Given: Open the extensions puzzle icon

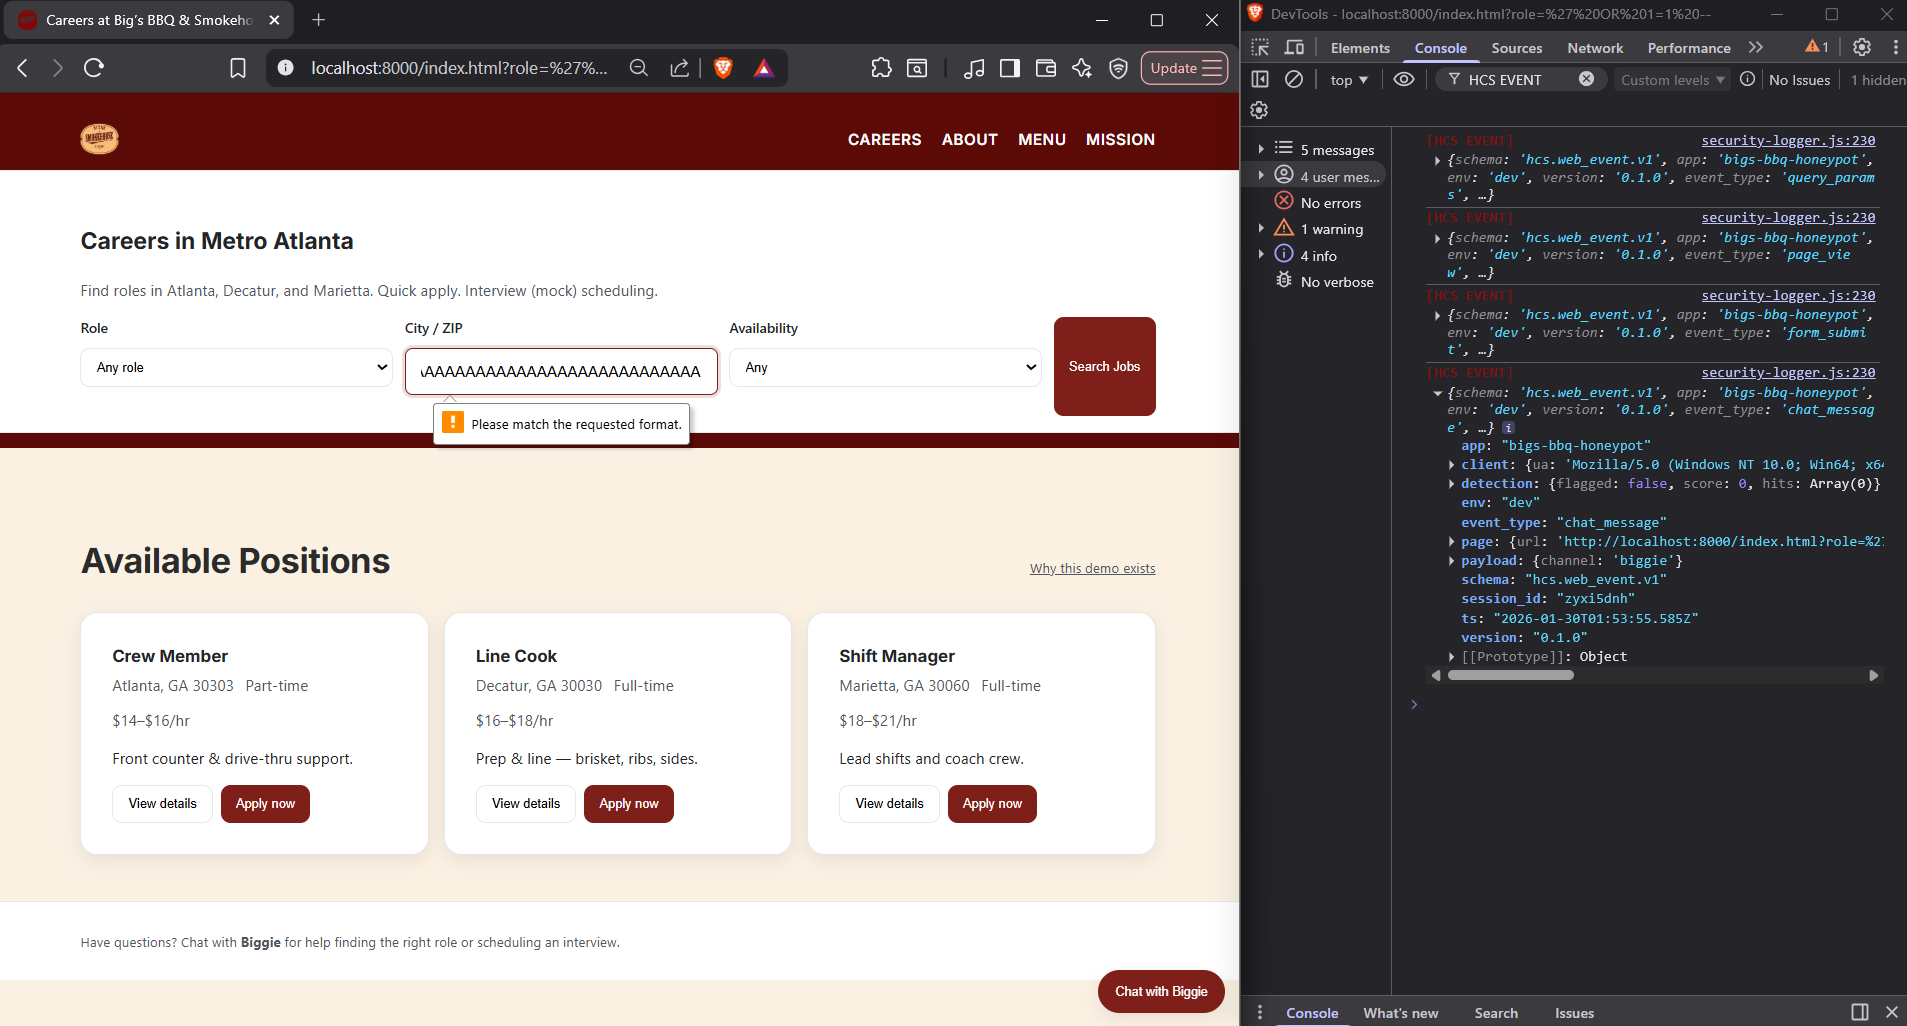Looking at the screenshot, I should click(x=881, y=68).
